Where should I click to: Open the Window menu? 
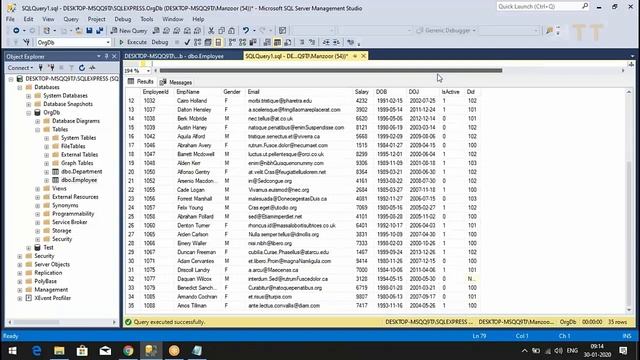(x=173, y=19)
